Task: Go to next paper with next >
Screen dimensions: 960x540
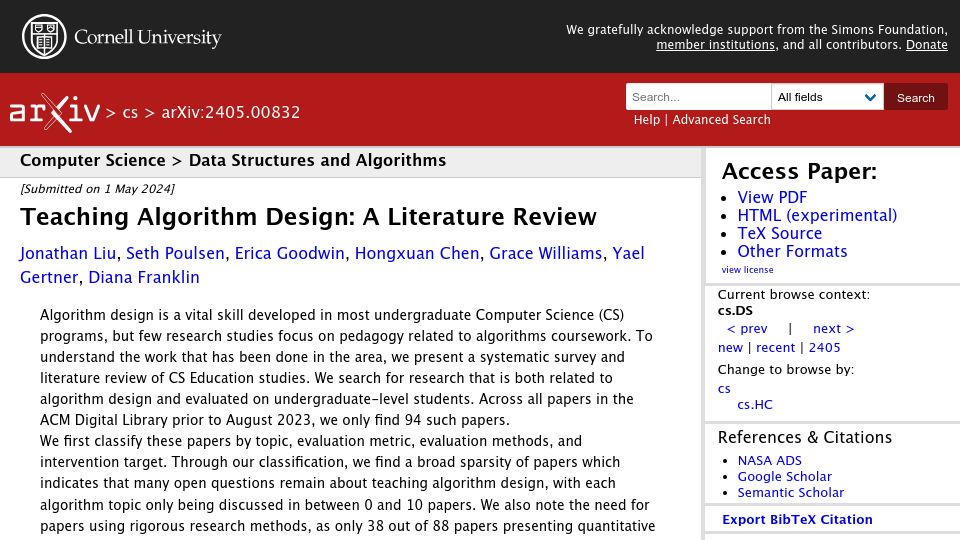Action: coord(833,329)
